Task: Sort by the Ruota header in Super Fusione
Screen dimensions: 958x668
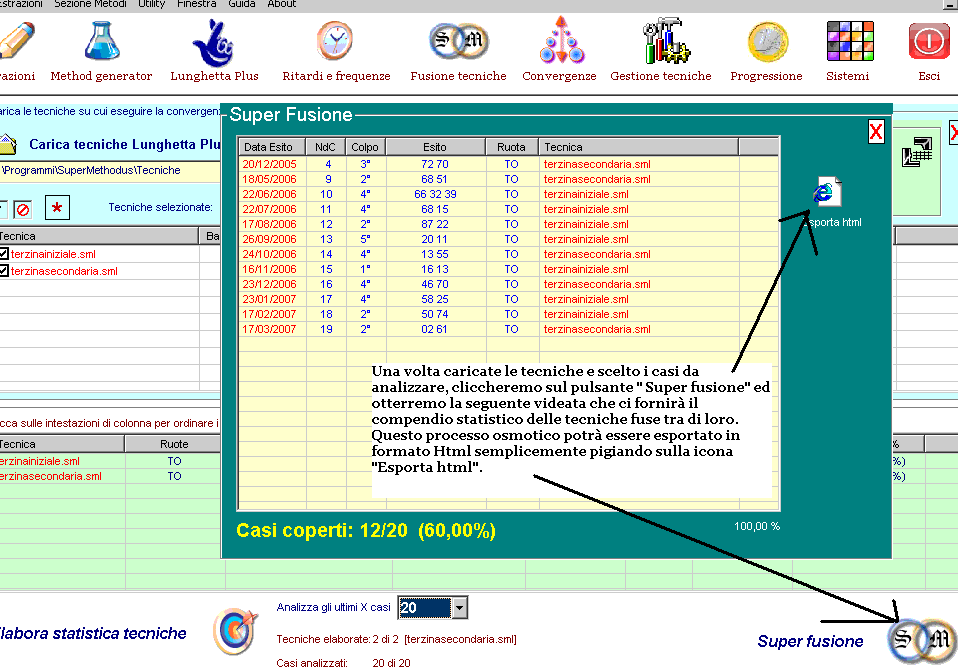Action: click(511, 147)
